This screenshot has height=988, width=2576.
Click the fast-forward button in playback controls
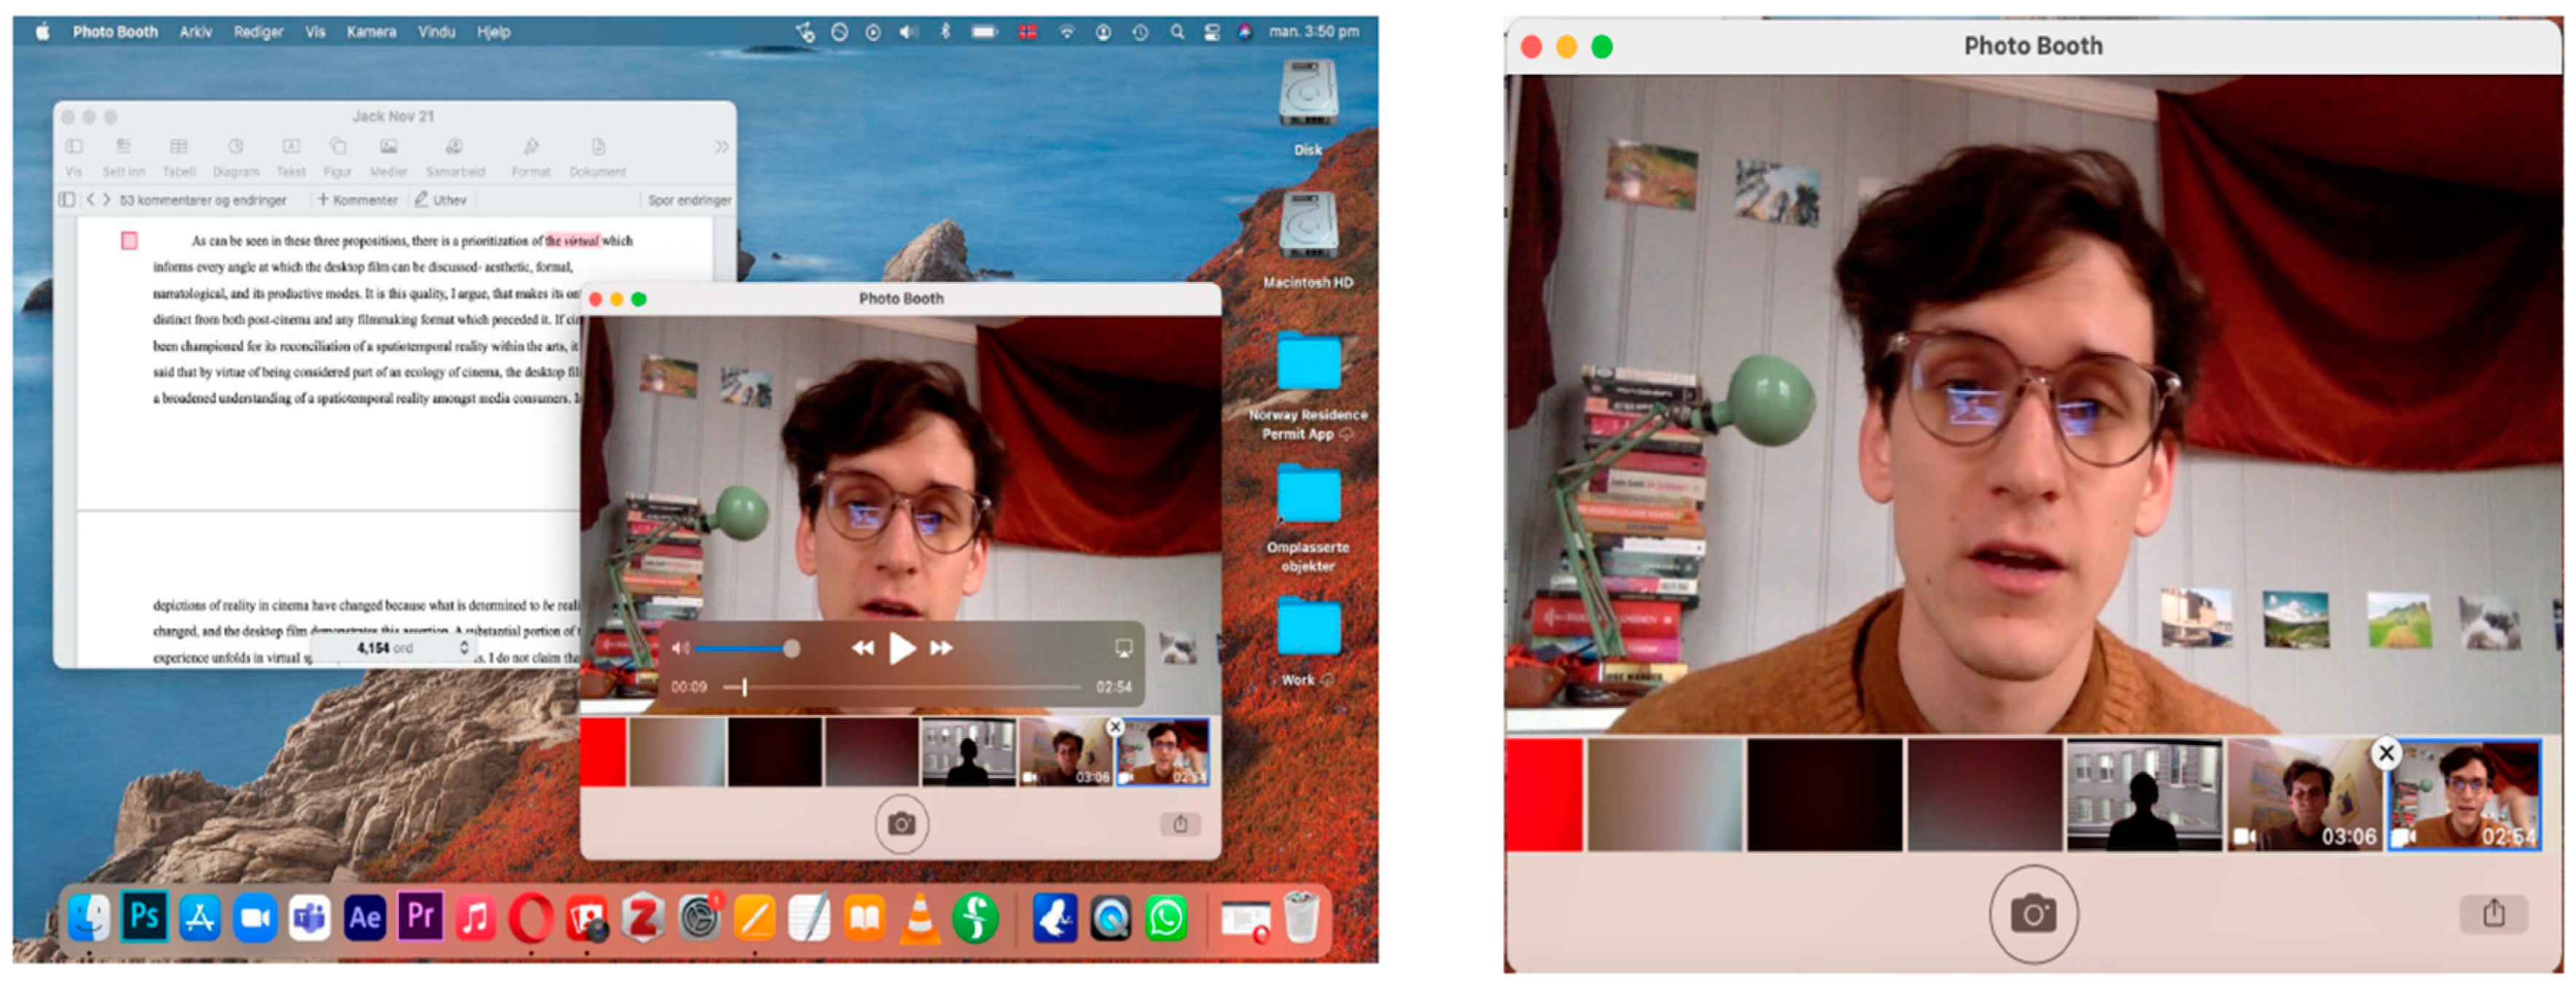941,648
